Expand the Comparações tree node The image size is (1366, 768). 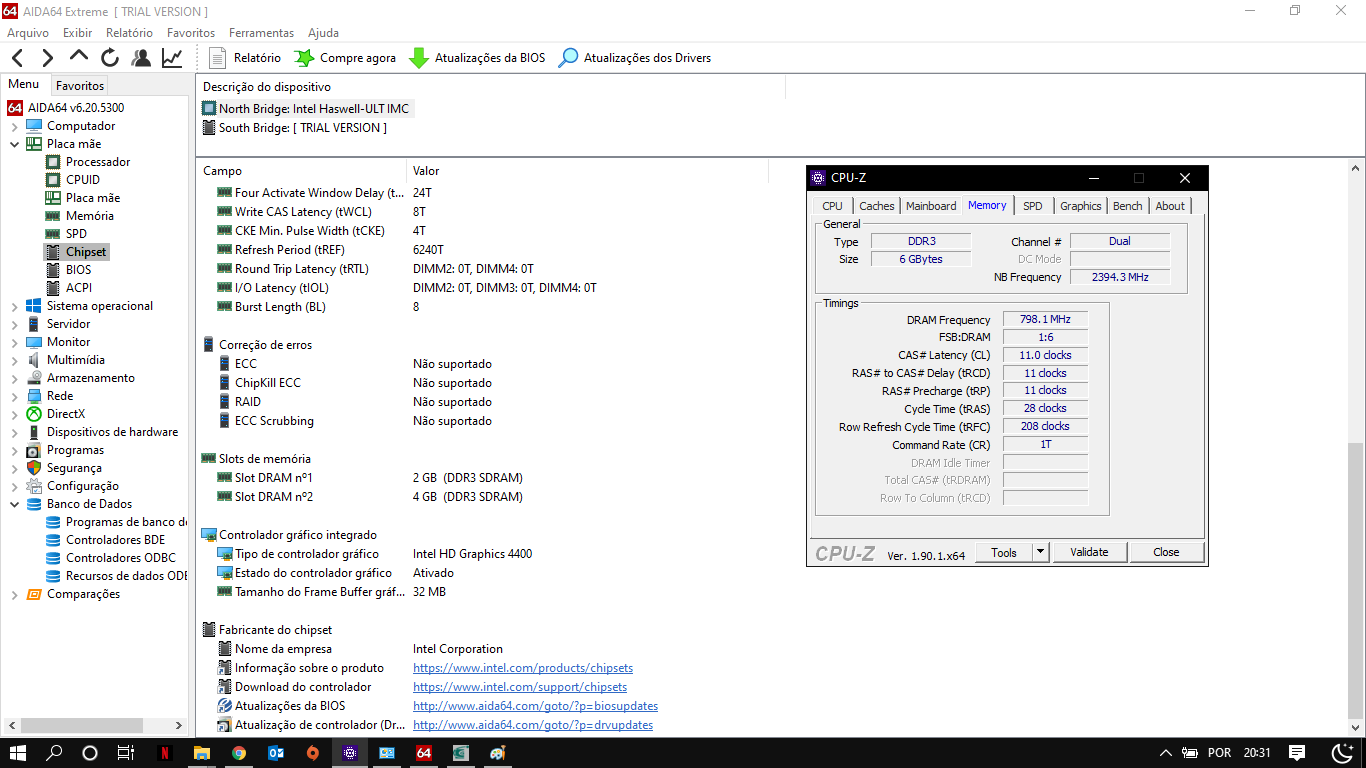point(14,594)
